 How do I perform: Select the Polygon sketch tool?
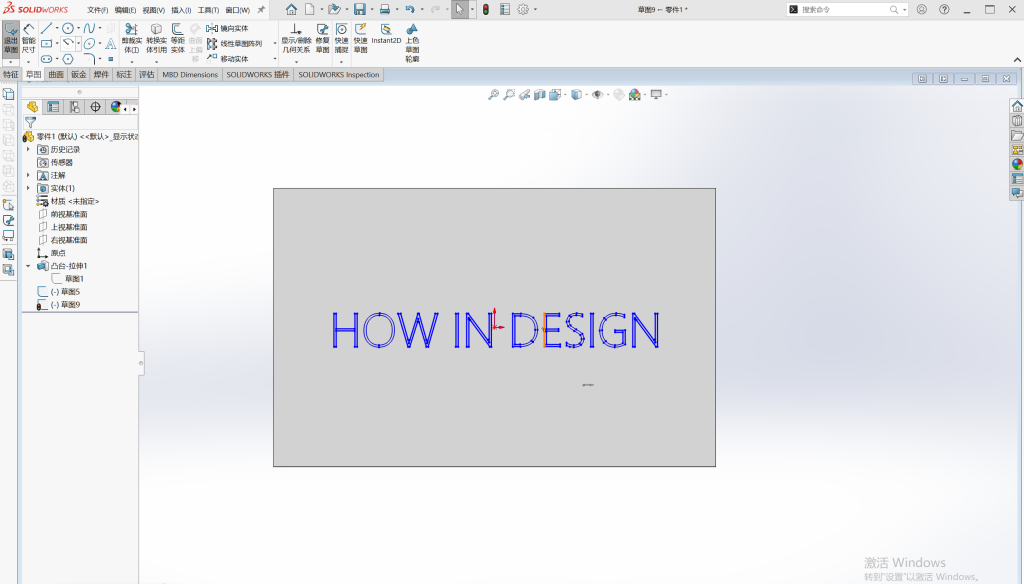click(x=68, y=59)
